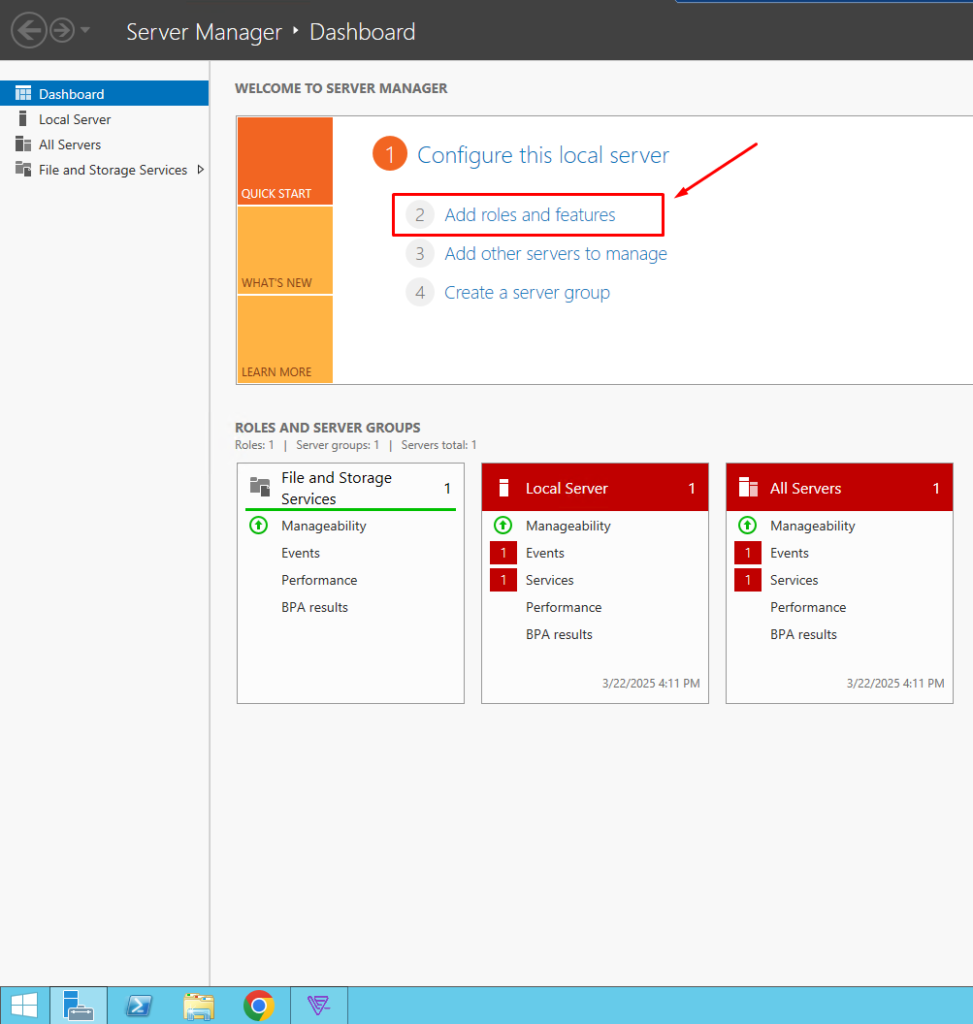
Task: Click the File and Storage Services sidebar icon
Action: (x=23, y=169)
